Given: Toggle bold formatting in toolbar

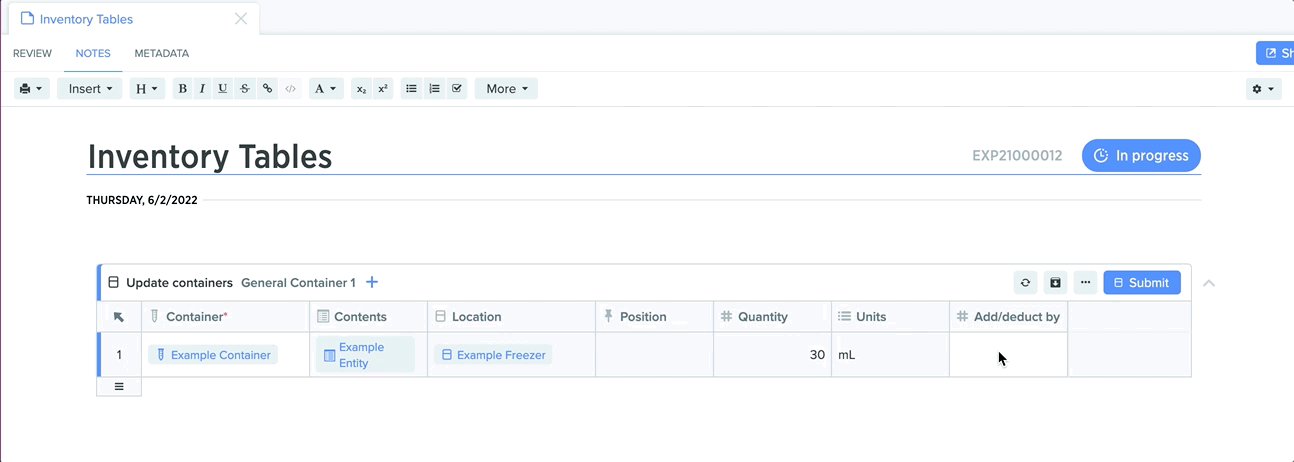Looking at the screenshot, I should (182, 89).
